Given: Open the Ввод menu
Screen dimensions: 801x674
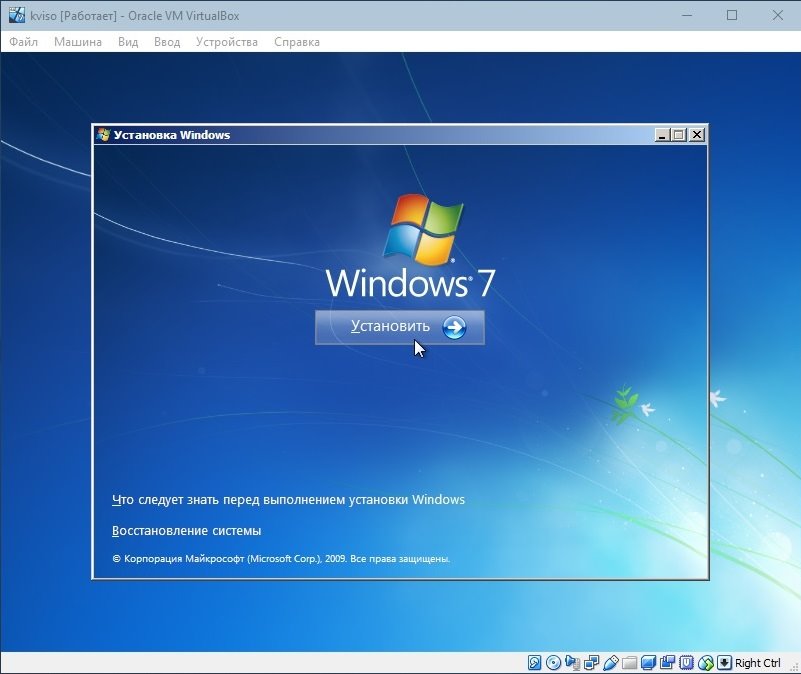Looking at the screenshot, I should tap(167, 42).
